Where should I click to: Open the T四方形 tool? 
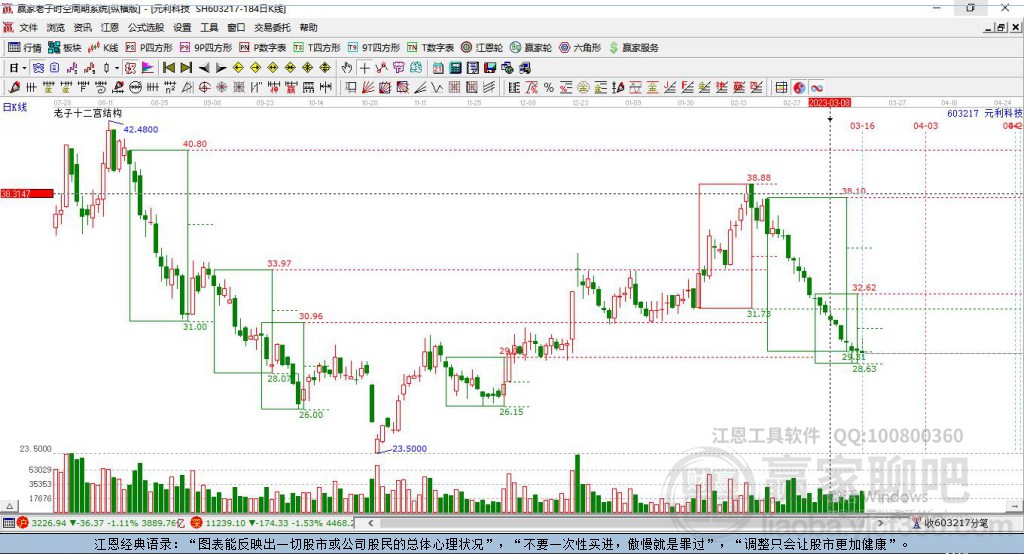pos(317,48)
